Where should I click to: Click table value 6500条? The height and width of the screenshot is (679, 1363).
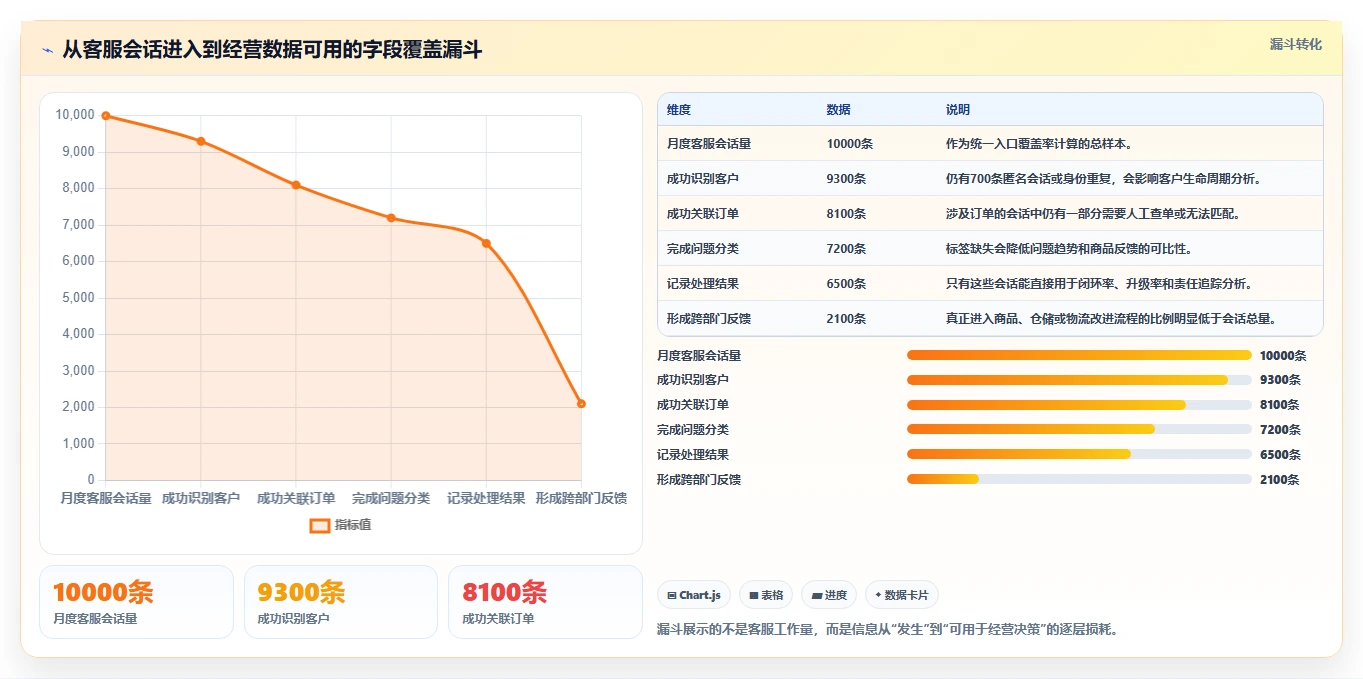847,284
